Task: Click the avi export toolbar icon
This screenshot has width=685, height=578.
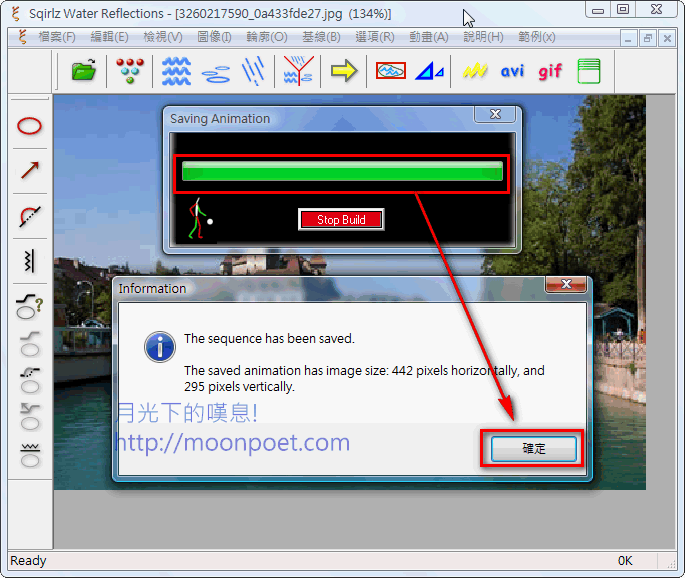Action: point(512,71)
